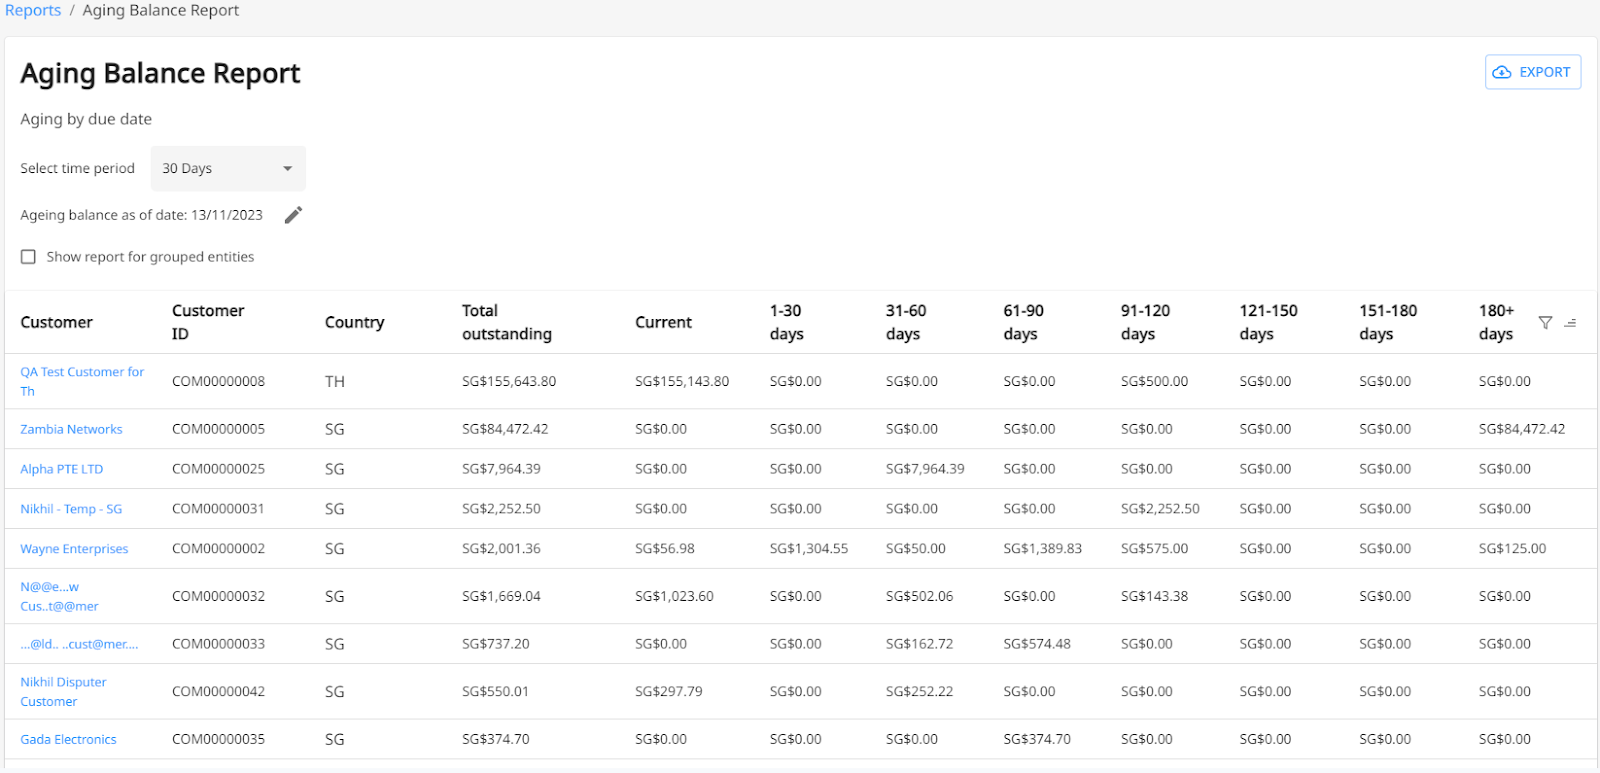Open Zambia Networks customer link
Viewport: 1600px width, 773px height.
tap(71, 429)
